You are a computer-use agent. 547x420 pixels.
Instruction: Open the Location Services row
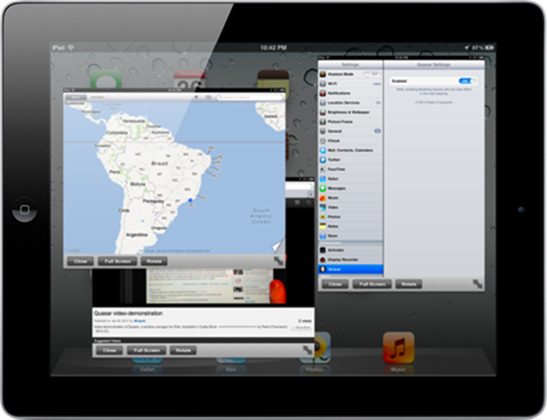(x=351, y=103)
